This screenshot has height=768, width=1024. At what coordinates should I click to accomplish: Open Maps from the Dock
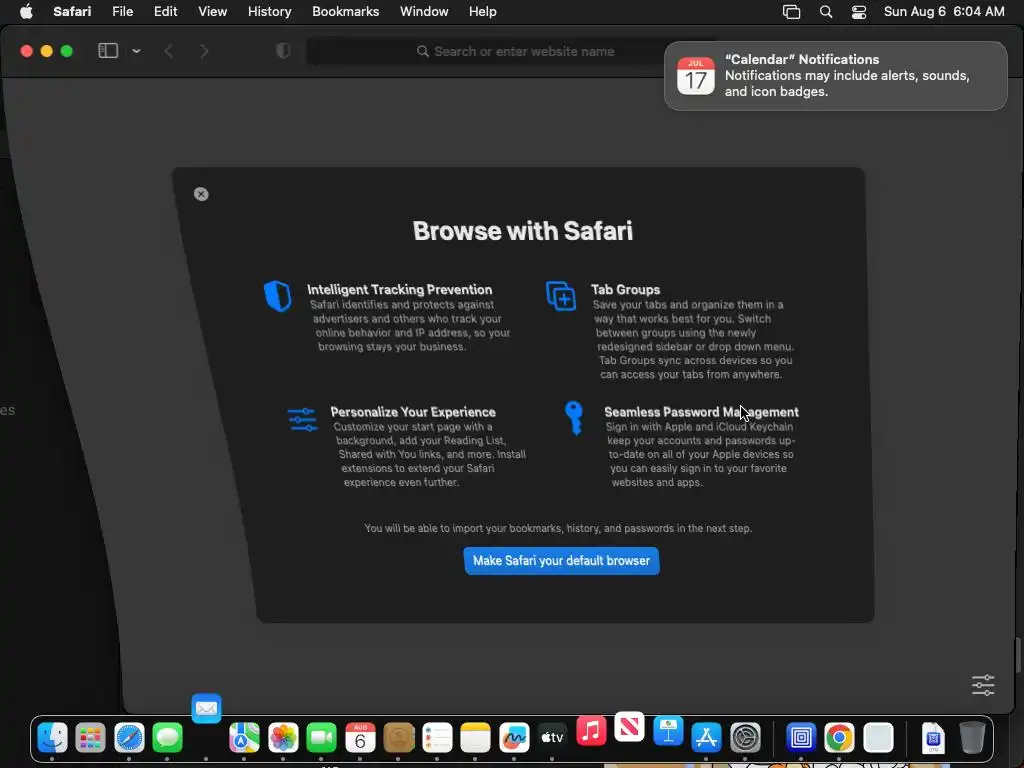point(244,738)
